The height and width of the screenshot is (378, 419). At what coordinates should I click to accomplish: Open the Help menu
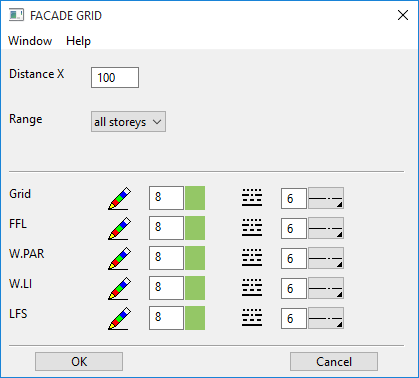(x=78, y=41)
